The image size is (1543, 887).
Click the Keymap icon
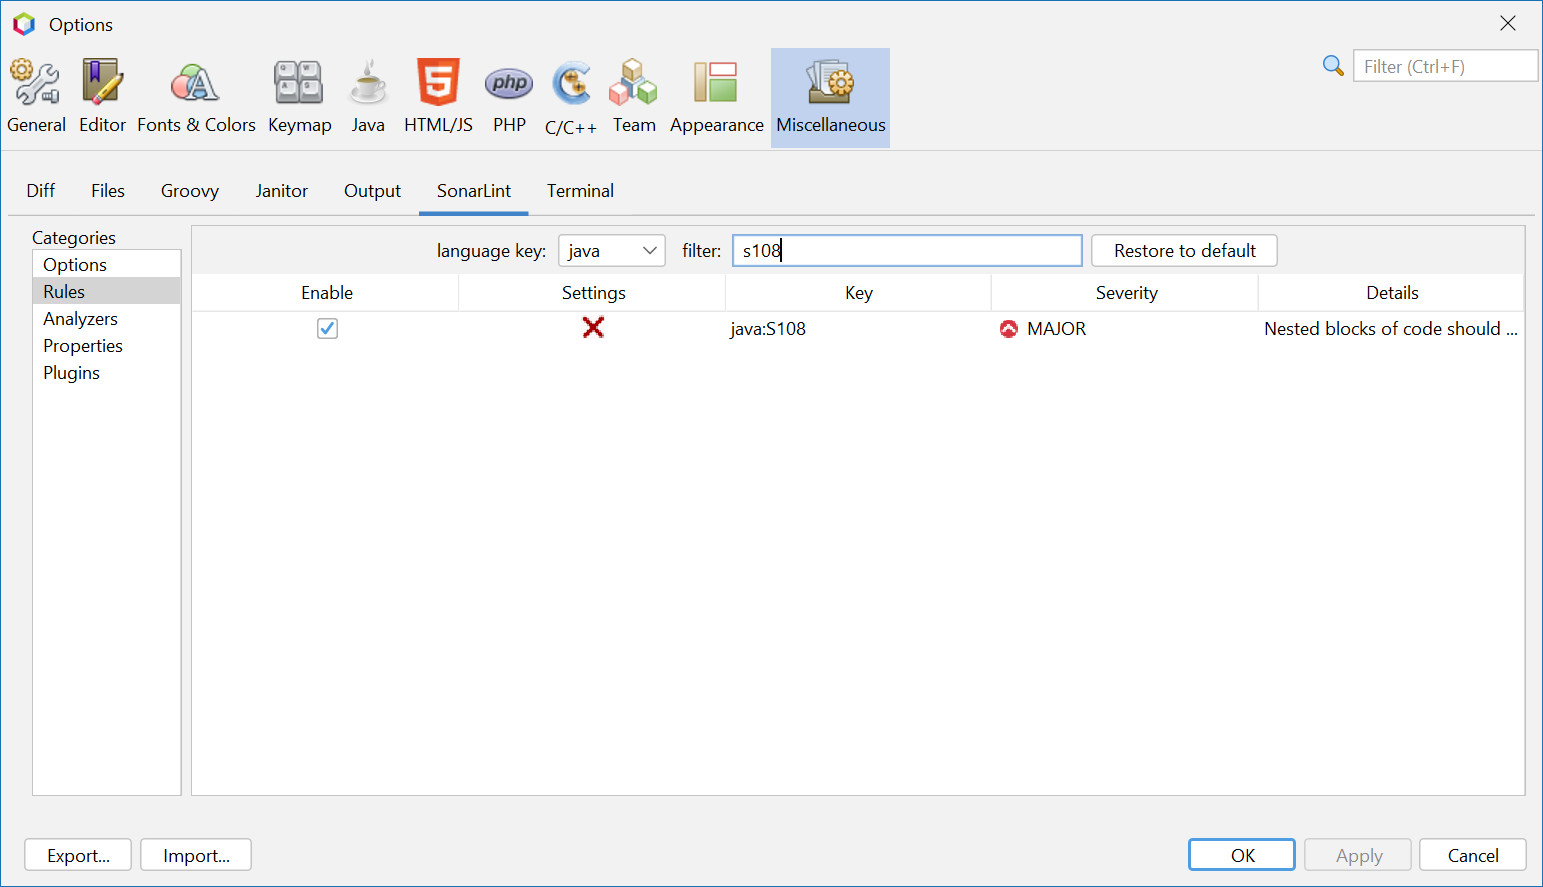[299, 95]
